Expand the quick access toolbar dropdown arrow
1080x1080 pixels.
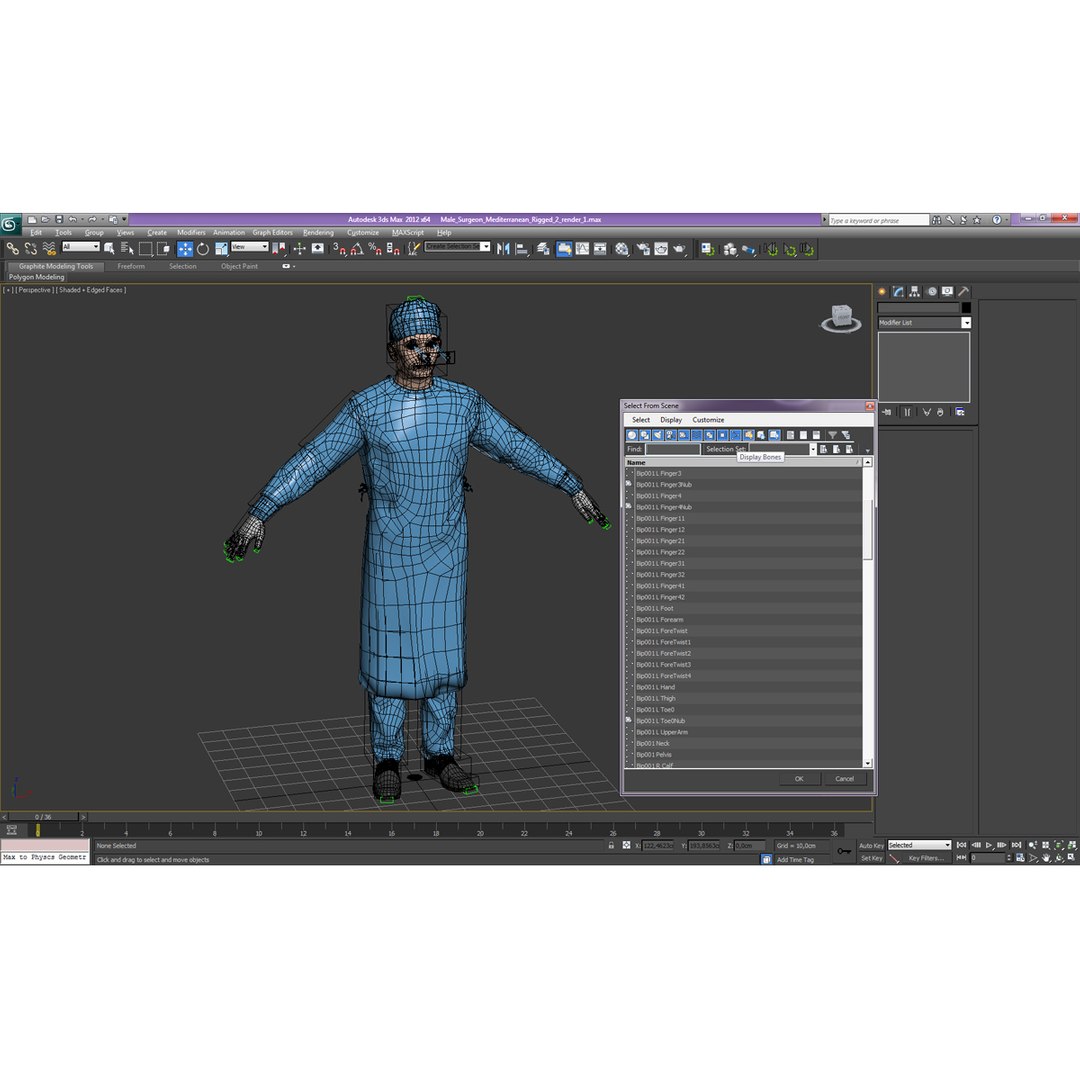pyautogui.click(x=125, y=220)
